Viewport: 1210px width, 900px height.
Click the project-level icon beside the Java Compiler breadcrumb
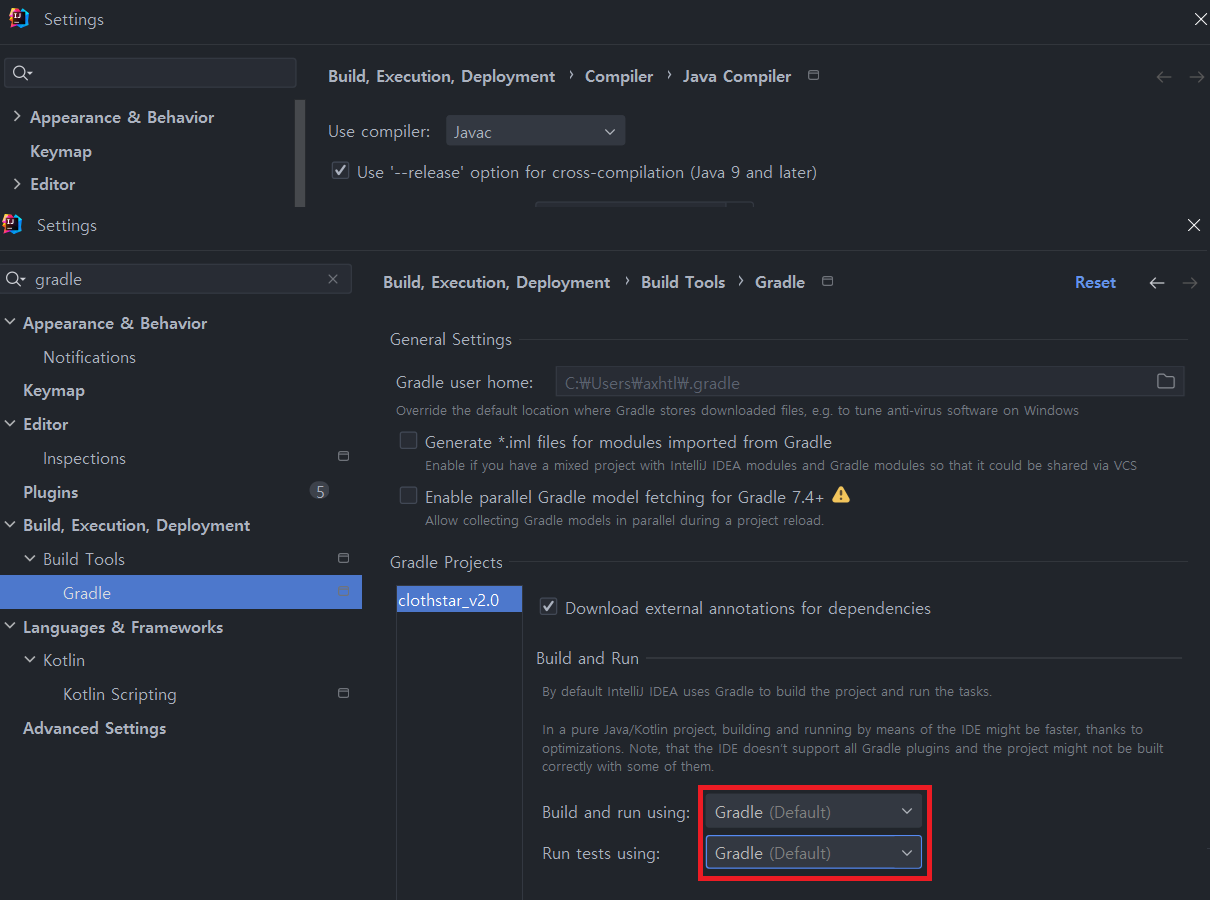click(813, 75)
